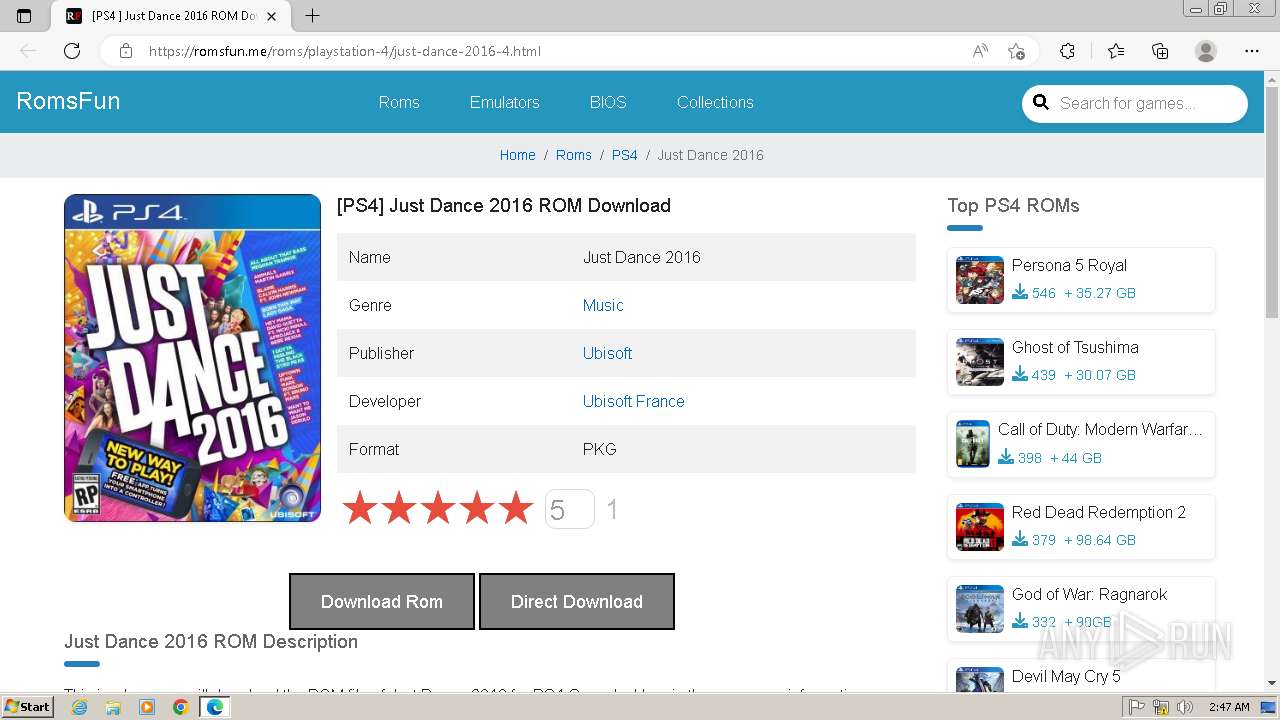Click the Action Center flag icon

pos(1137,707)
